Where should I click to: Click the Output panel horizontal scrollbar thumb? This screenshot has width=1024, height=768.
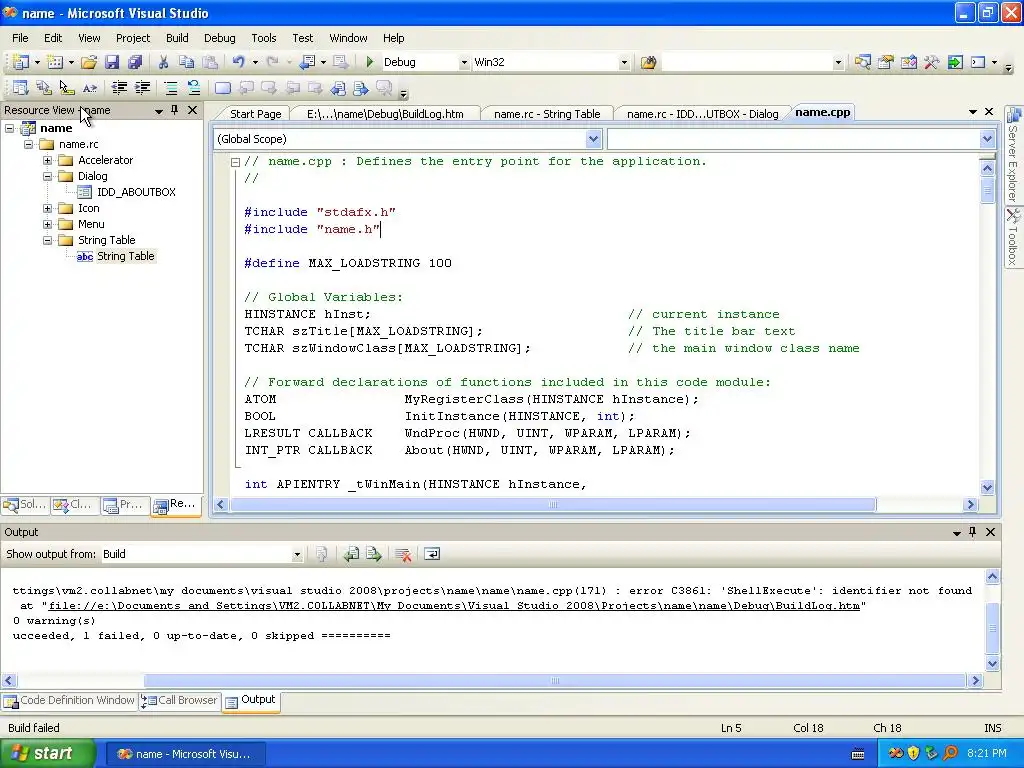coord(554,680)
